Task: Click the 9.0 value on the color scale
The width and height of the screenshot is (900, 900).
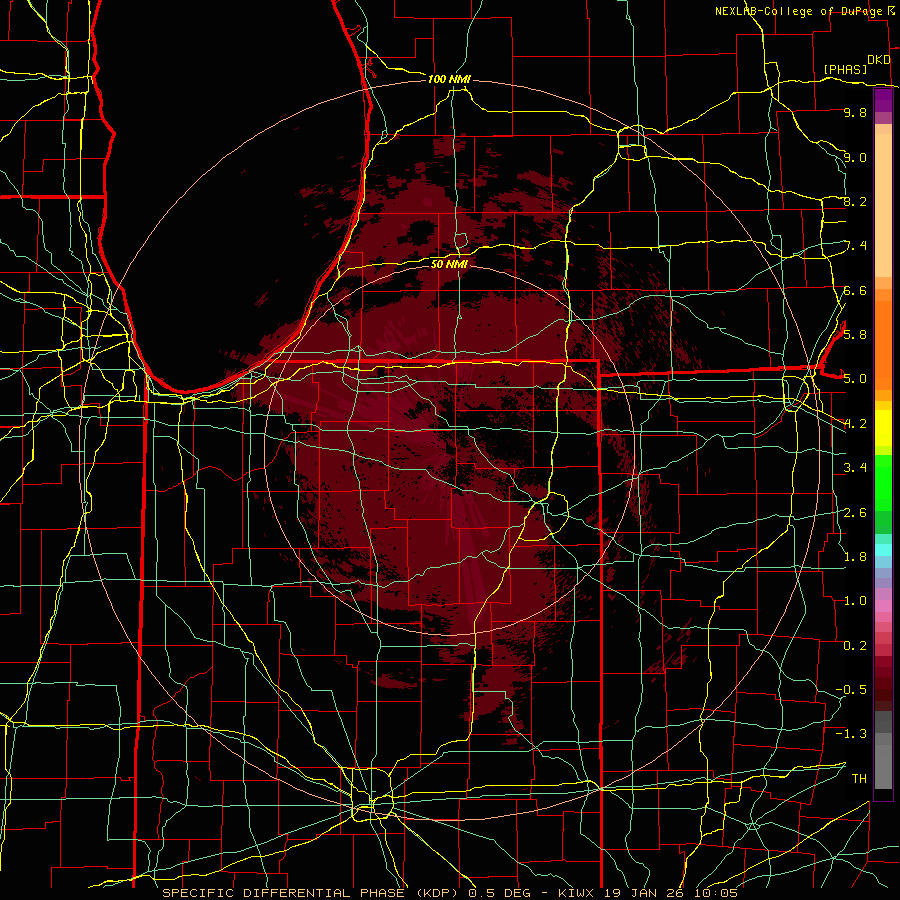Action: point(855,157)
